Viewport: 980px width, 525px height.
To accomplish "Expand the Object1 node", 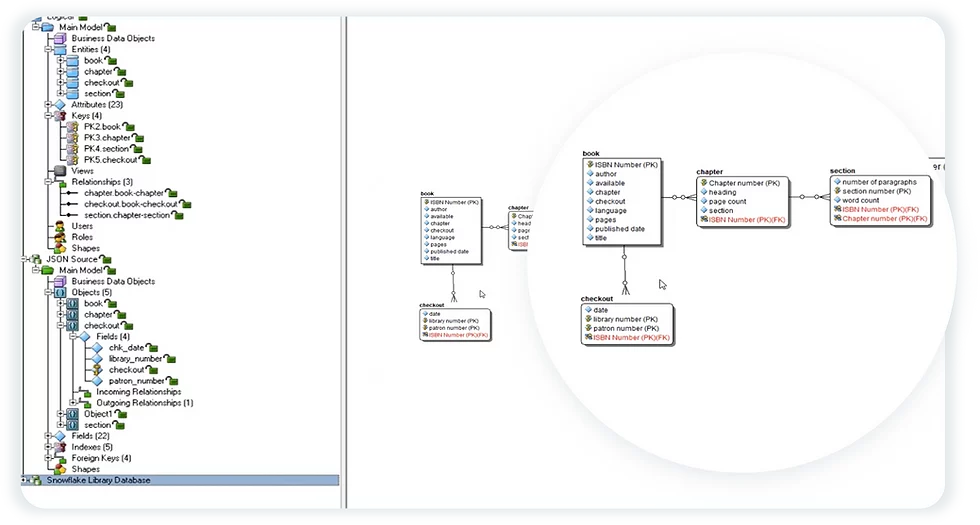I will 61,414.
